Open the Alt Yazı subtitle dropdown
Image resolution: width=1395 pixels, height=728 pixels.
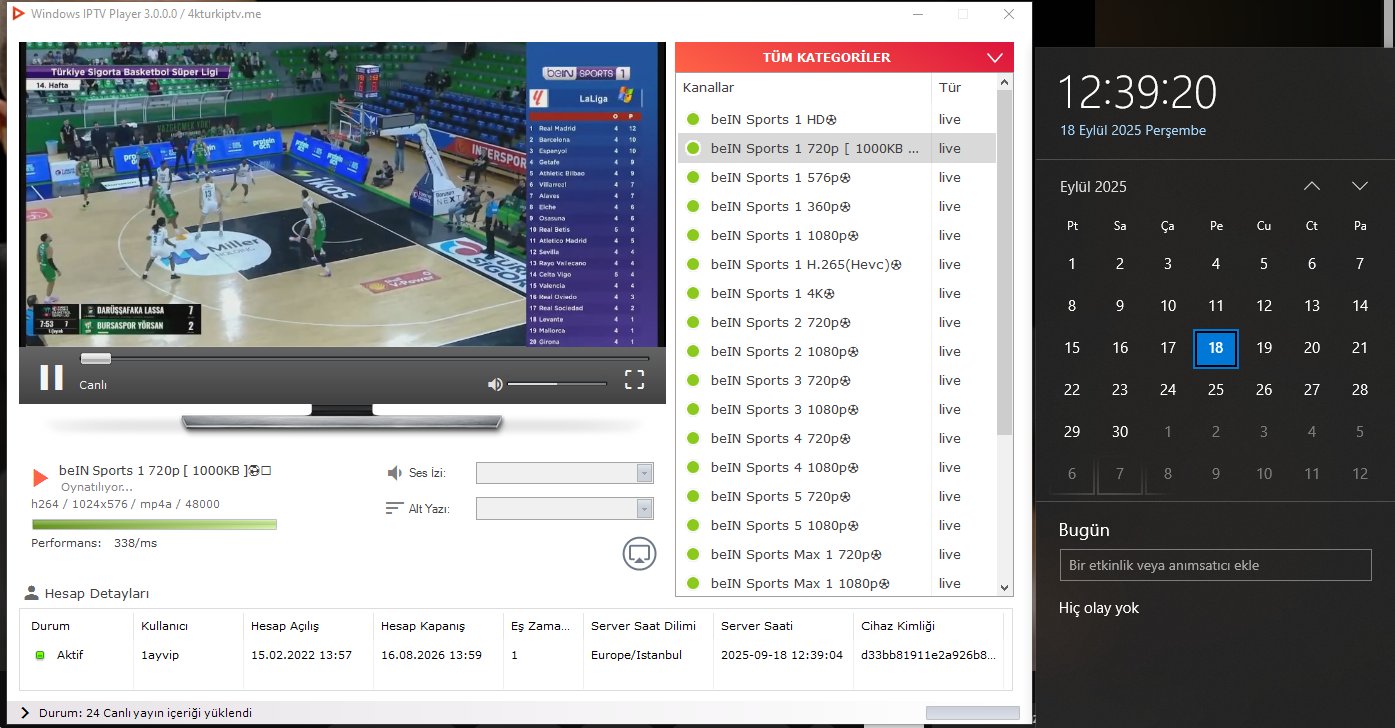coord(565,508)
